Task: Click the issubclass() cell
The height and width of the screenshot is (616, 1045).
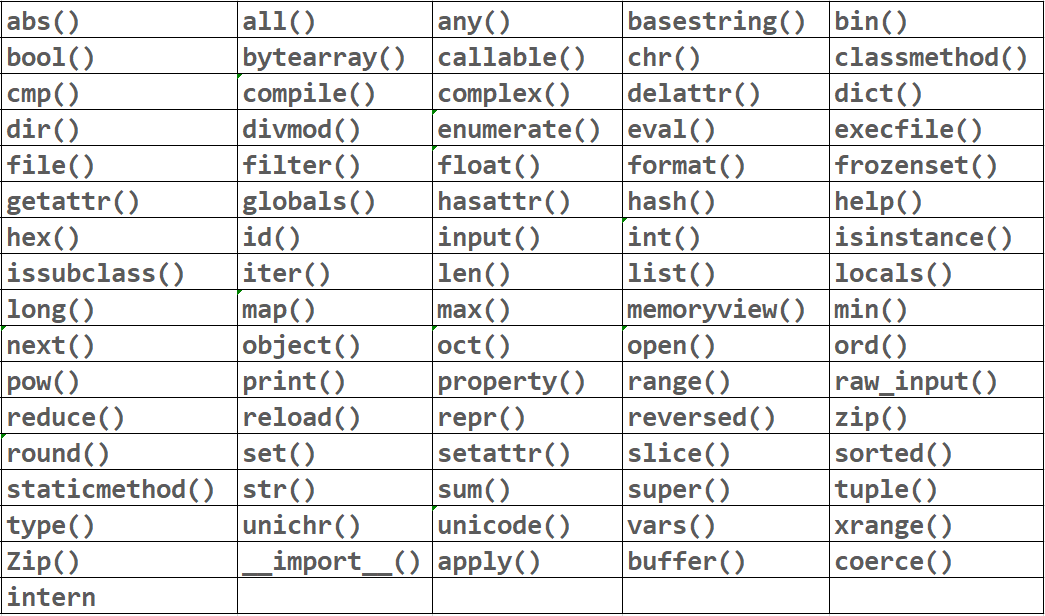Action: coord(96,273)
